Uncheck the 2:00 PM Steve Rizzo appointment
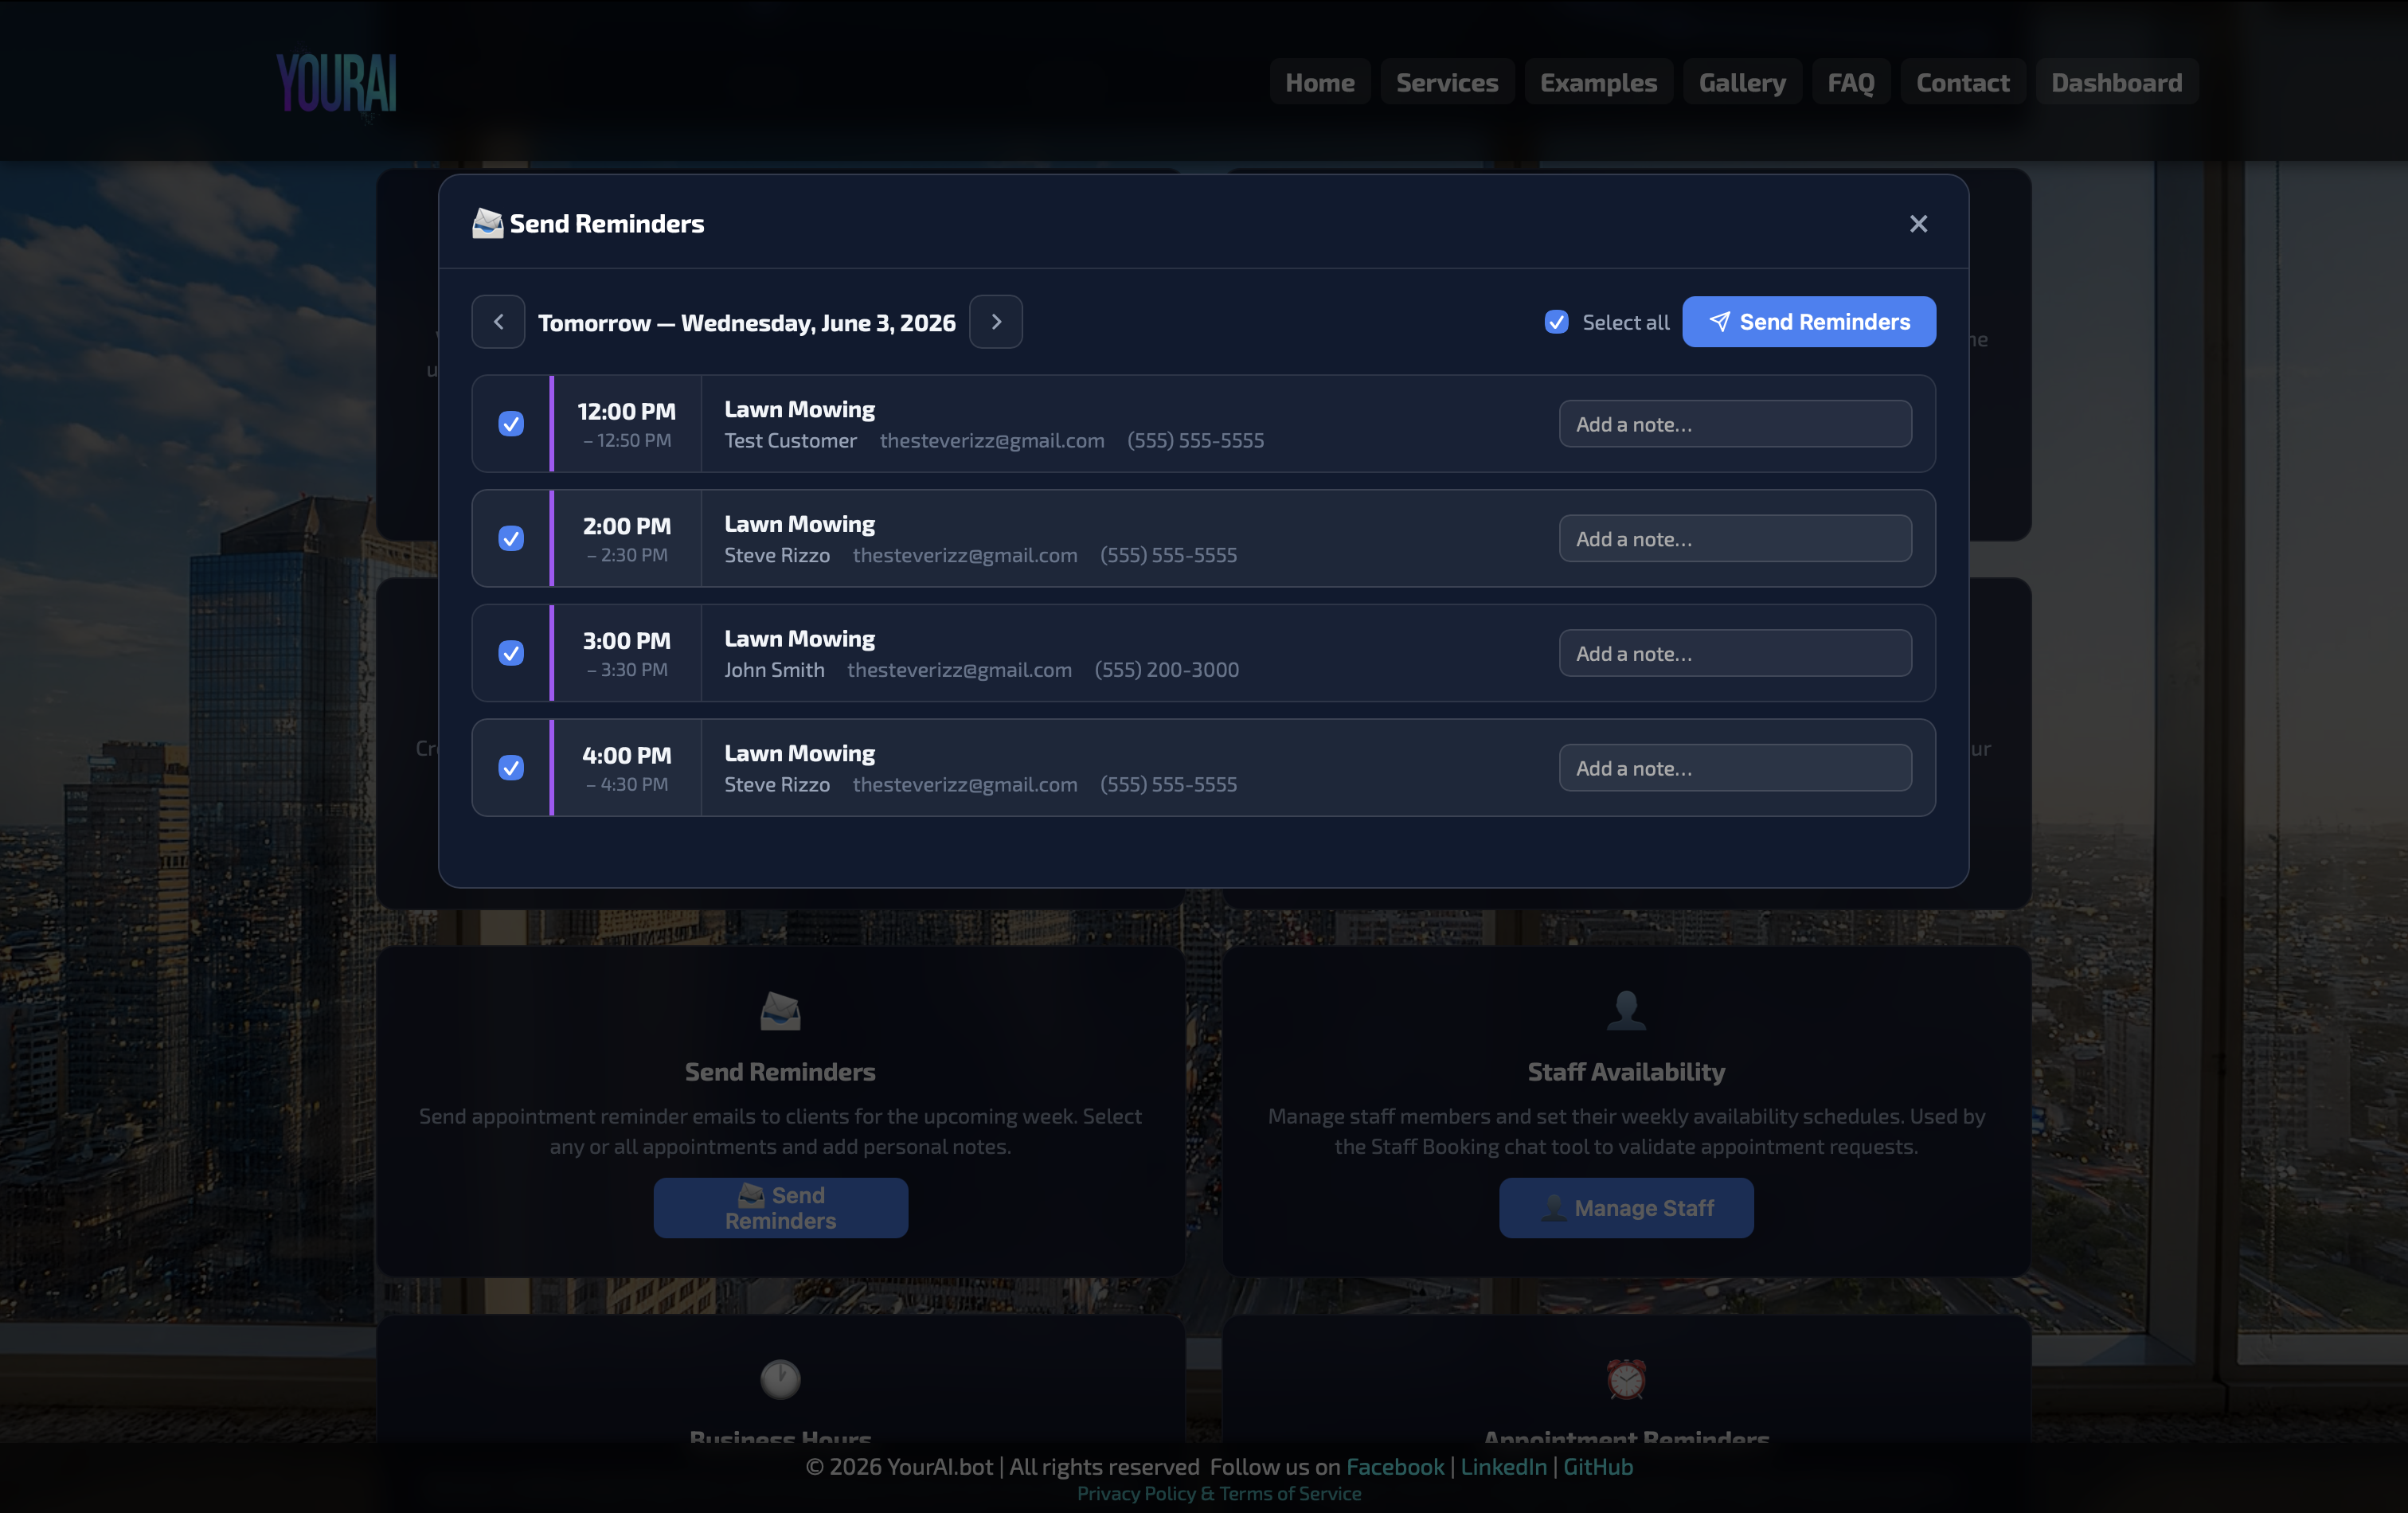Image resolution: width=2408 pixels, height=1513 pixels. [x=510, y=539]
